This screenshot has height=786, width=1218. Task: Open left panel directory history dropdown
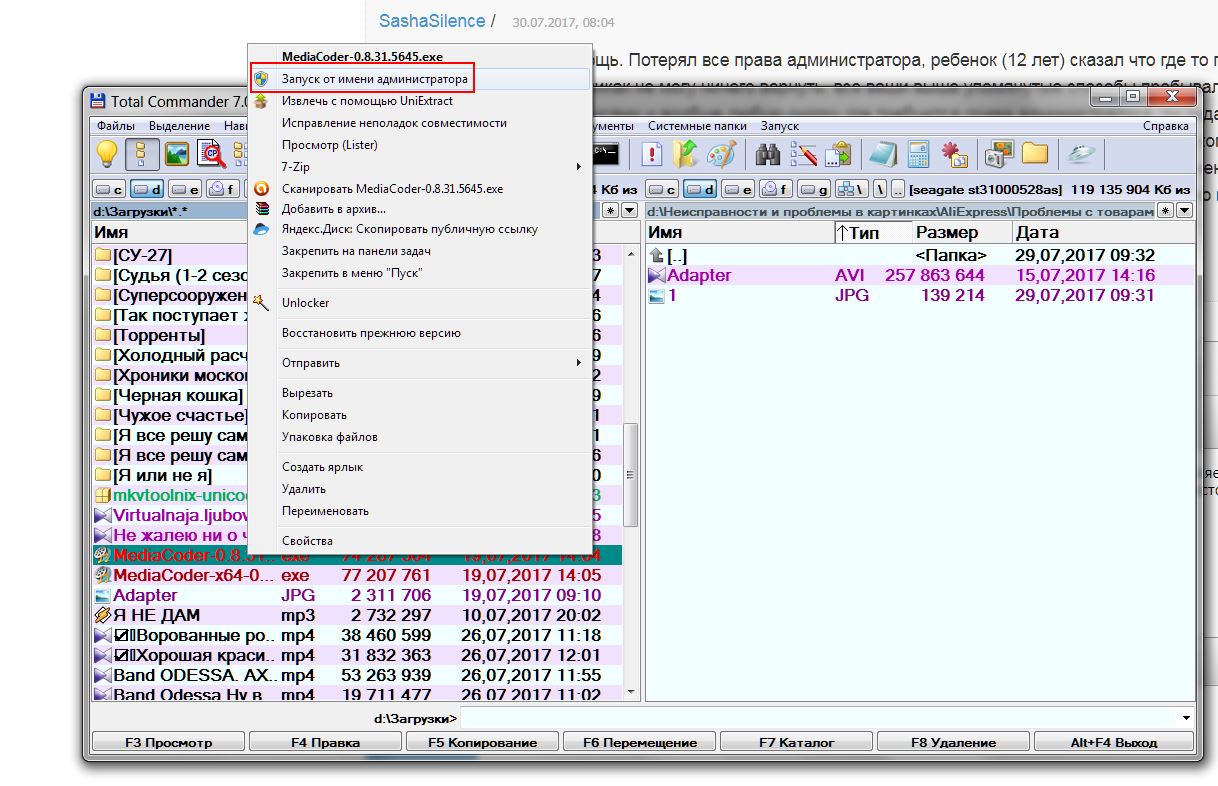pyautogui.click(x=630, y=210)
